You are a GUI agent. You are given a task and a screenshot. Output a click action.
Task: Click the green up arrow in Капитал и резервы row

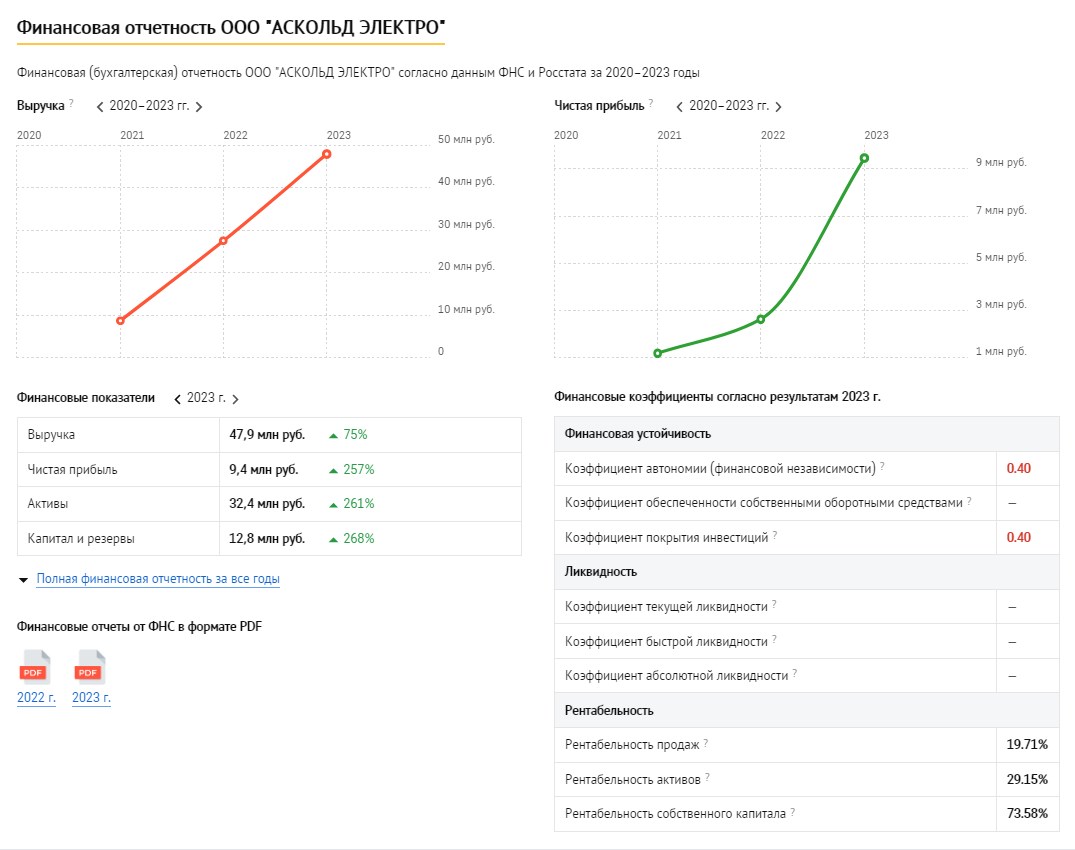coord(333,539)
